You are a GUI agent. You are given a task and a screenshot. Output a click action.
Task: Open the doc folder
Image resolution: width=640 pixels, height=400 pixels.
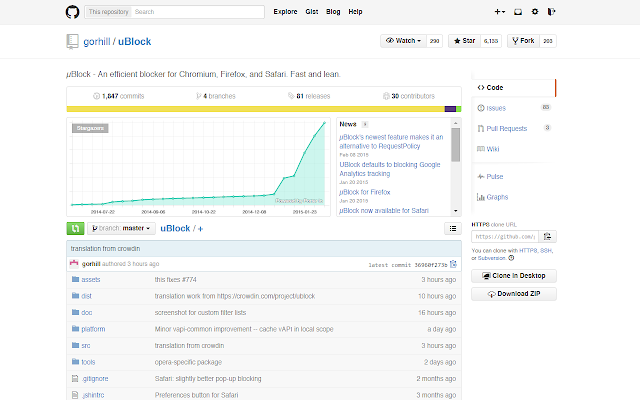pos(87,313)
